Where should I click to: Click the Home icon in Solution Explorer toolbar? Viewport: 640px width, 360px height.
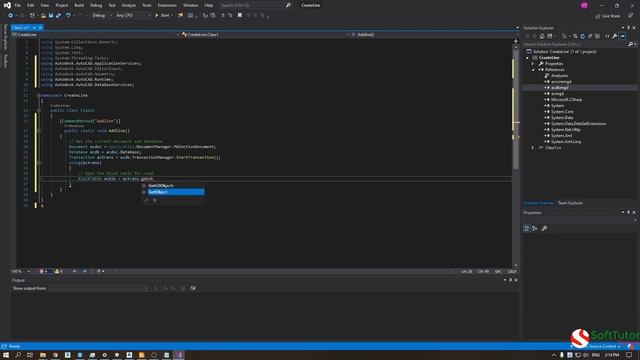point(542,36)
